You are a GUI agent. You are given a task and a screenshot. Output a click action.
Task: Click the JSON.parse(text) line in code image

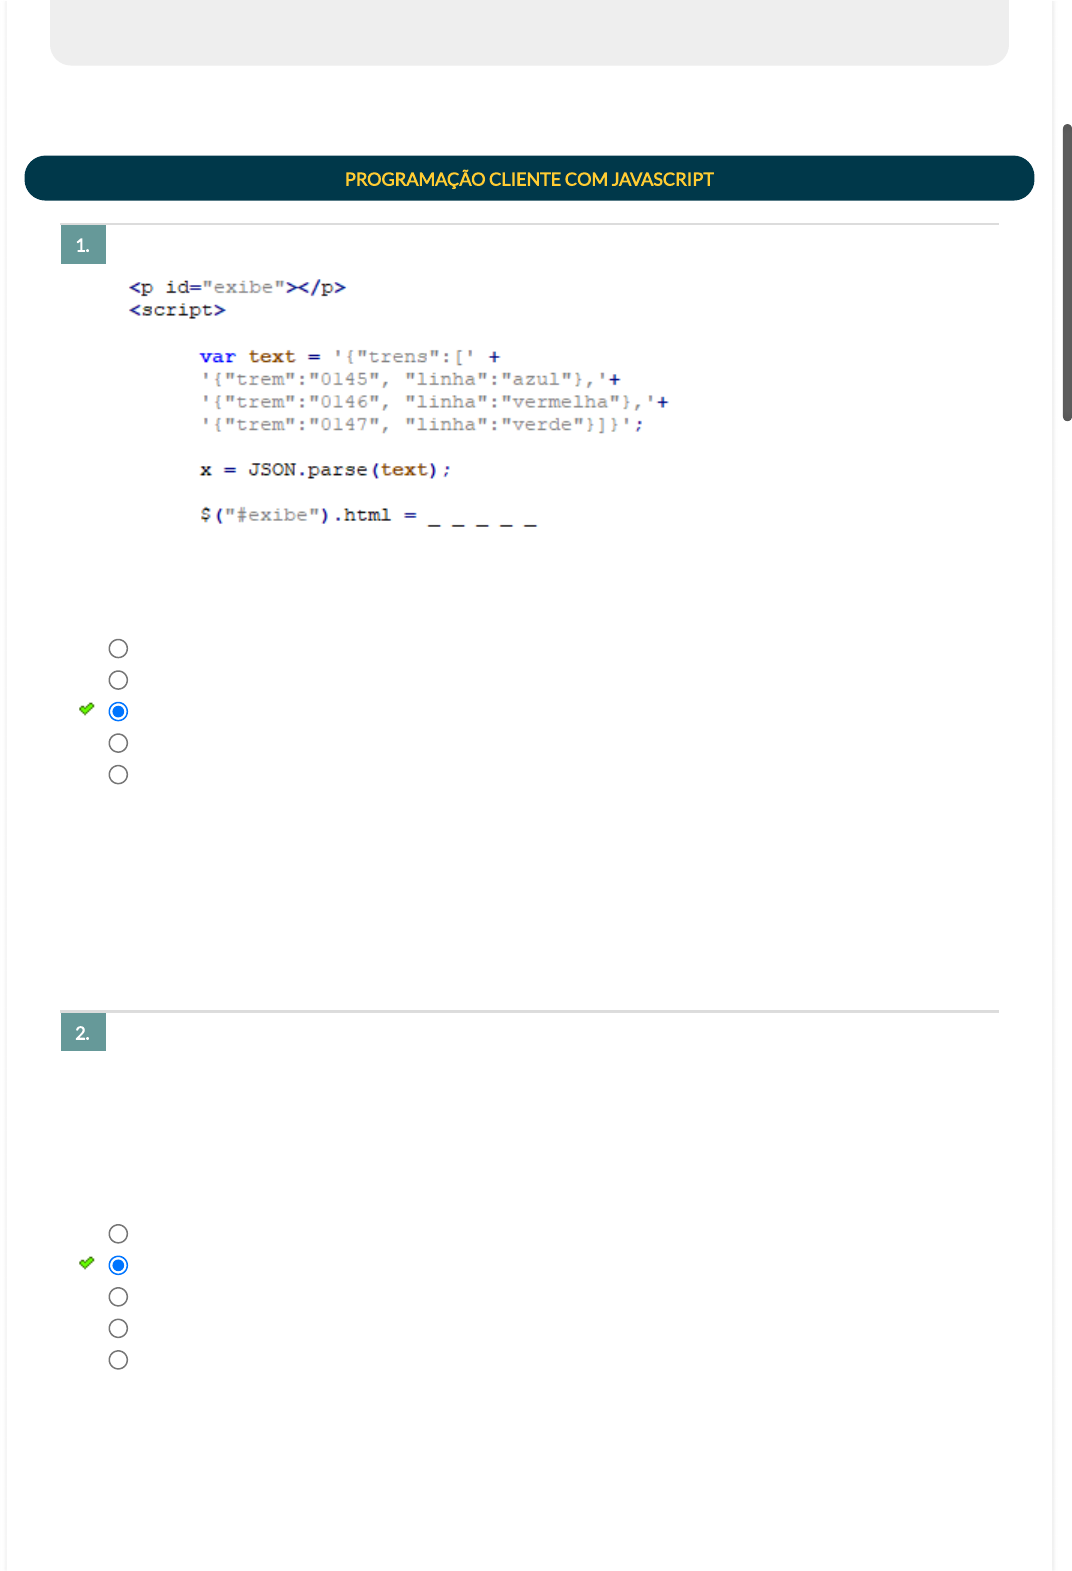pos(325,470)
